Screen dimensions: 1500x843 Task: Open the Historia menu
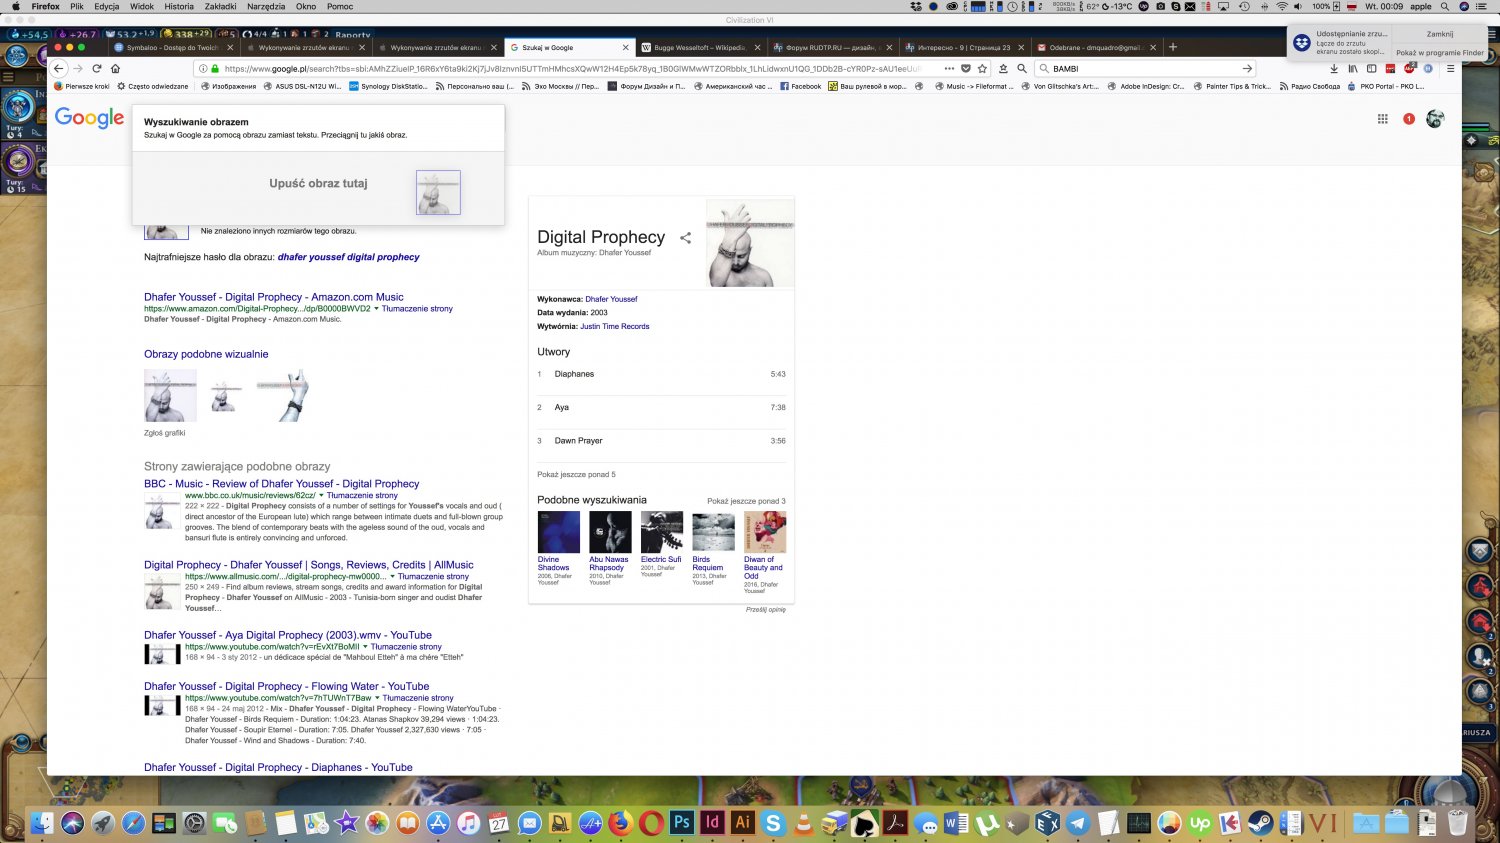(x=179, y=6)
